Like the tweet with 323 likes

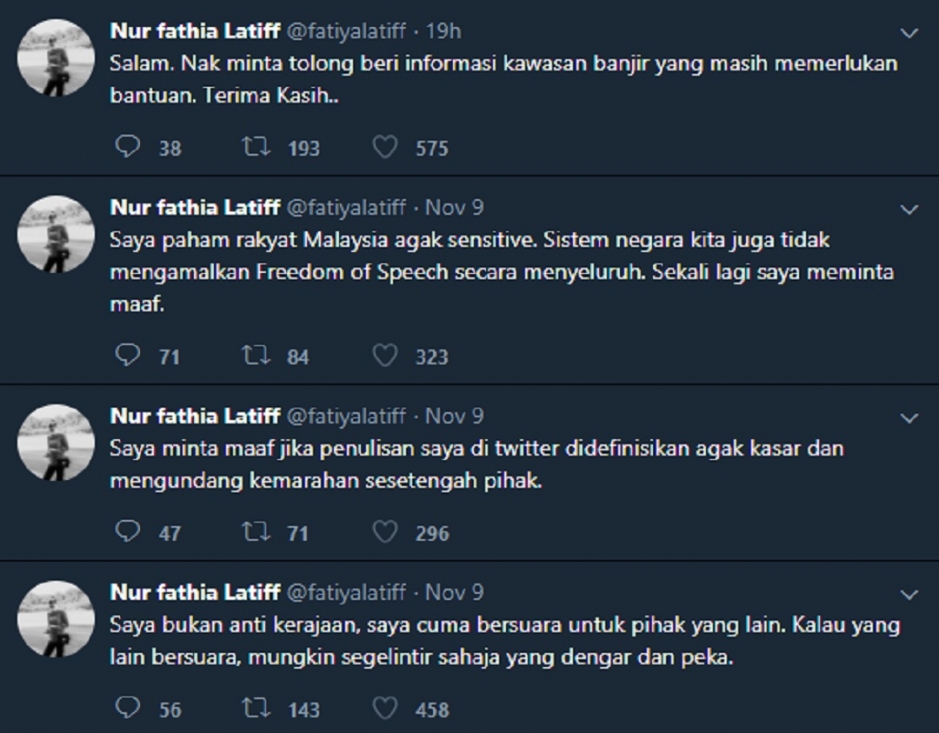click(385, 355)
